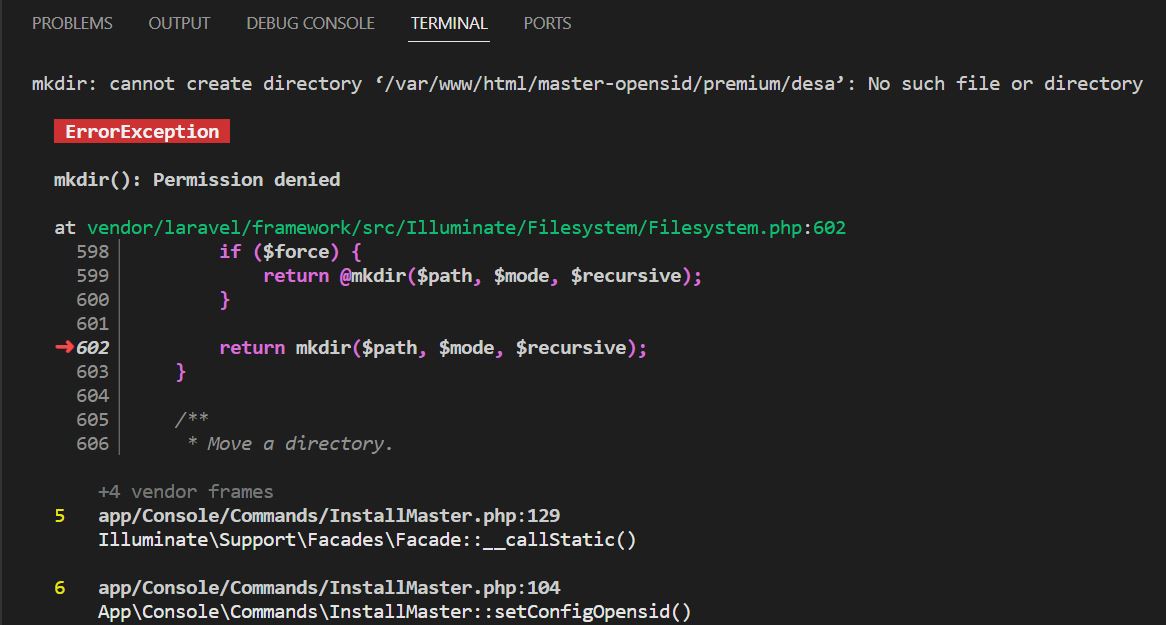Screen dimensions: 1166x625
Task: Click stack frame number 5
Action: 59,516
